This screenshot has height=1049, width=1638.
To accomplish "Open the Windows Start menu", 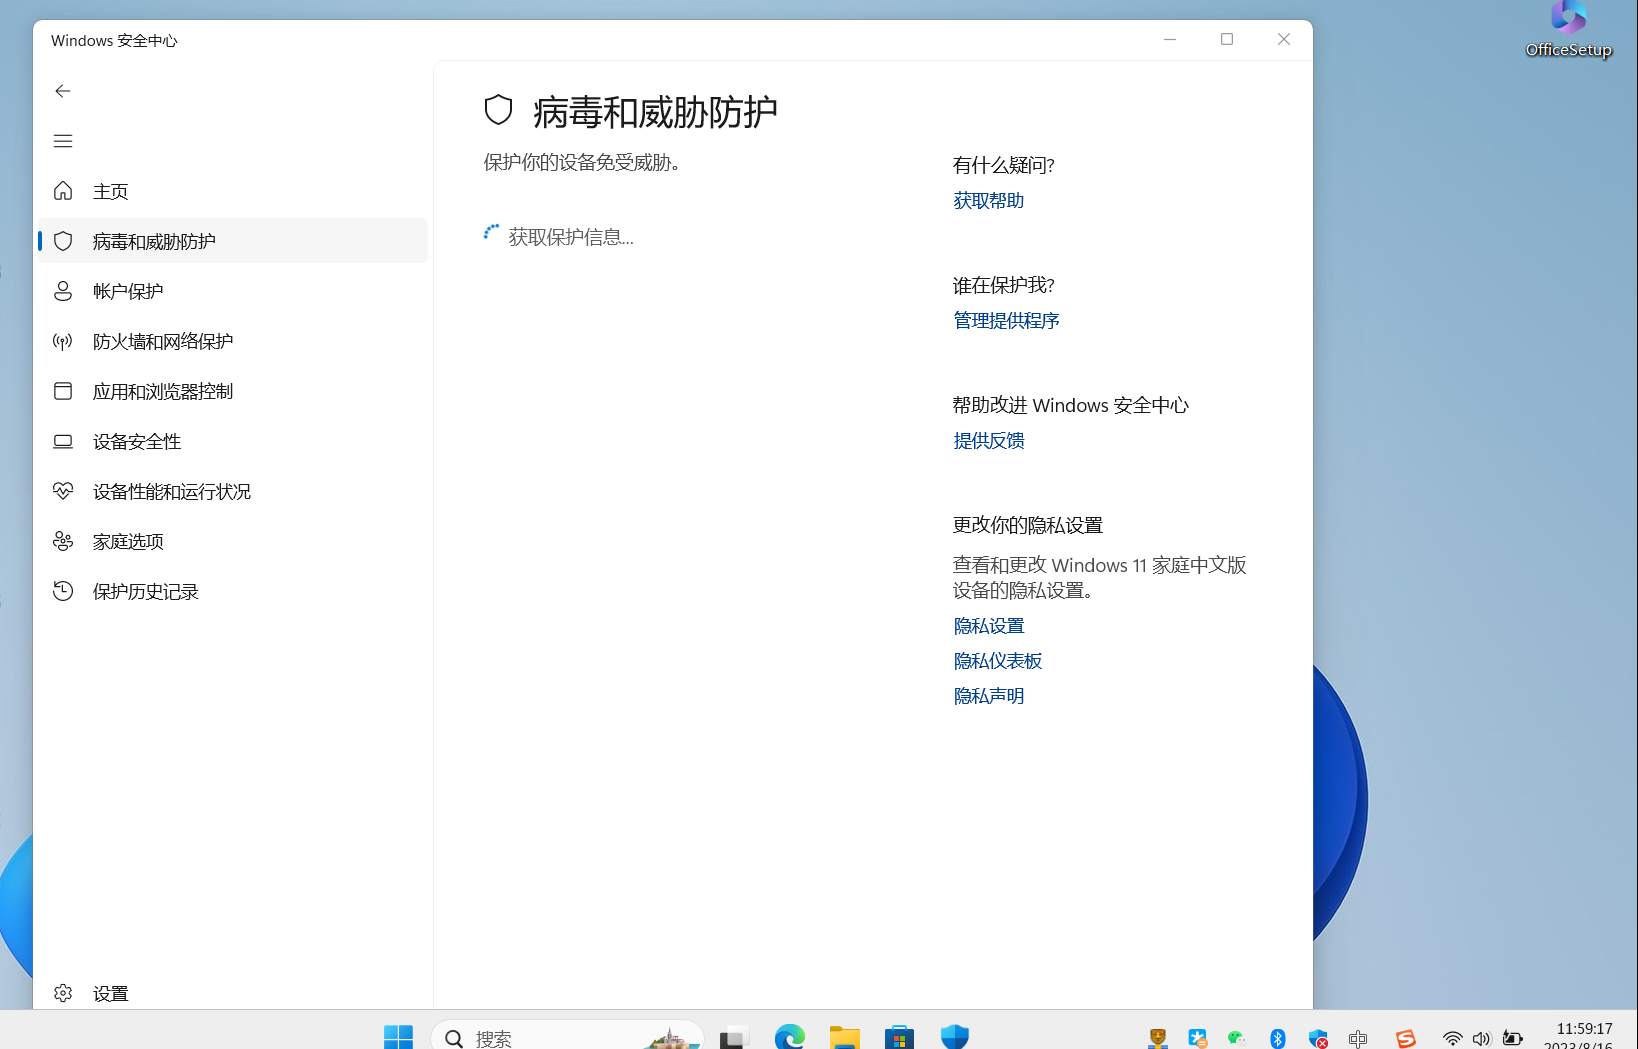I will pos(398,1038).
